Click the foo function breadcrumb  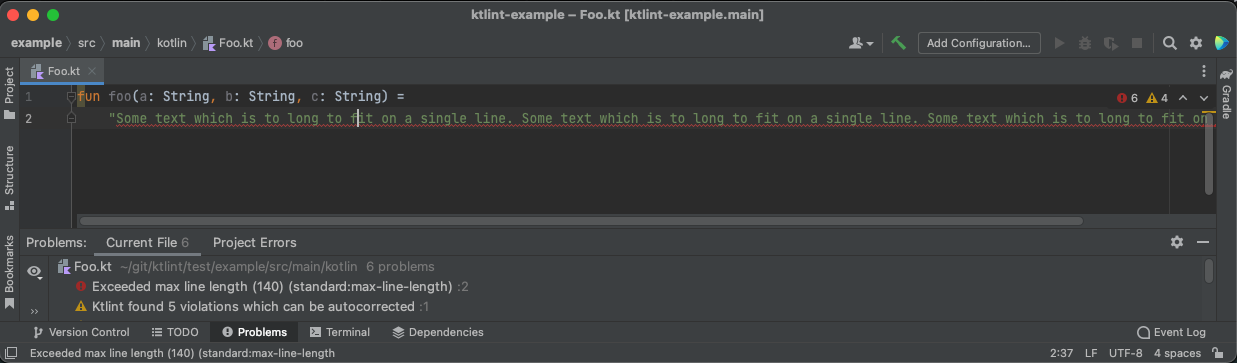click(x=286, y=43)
